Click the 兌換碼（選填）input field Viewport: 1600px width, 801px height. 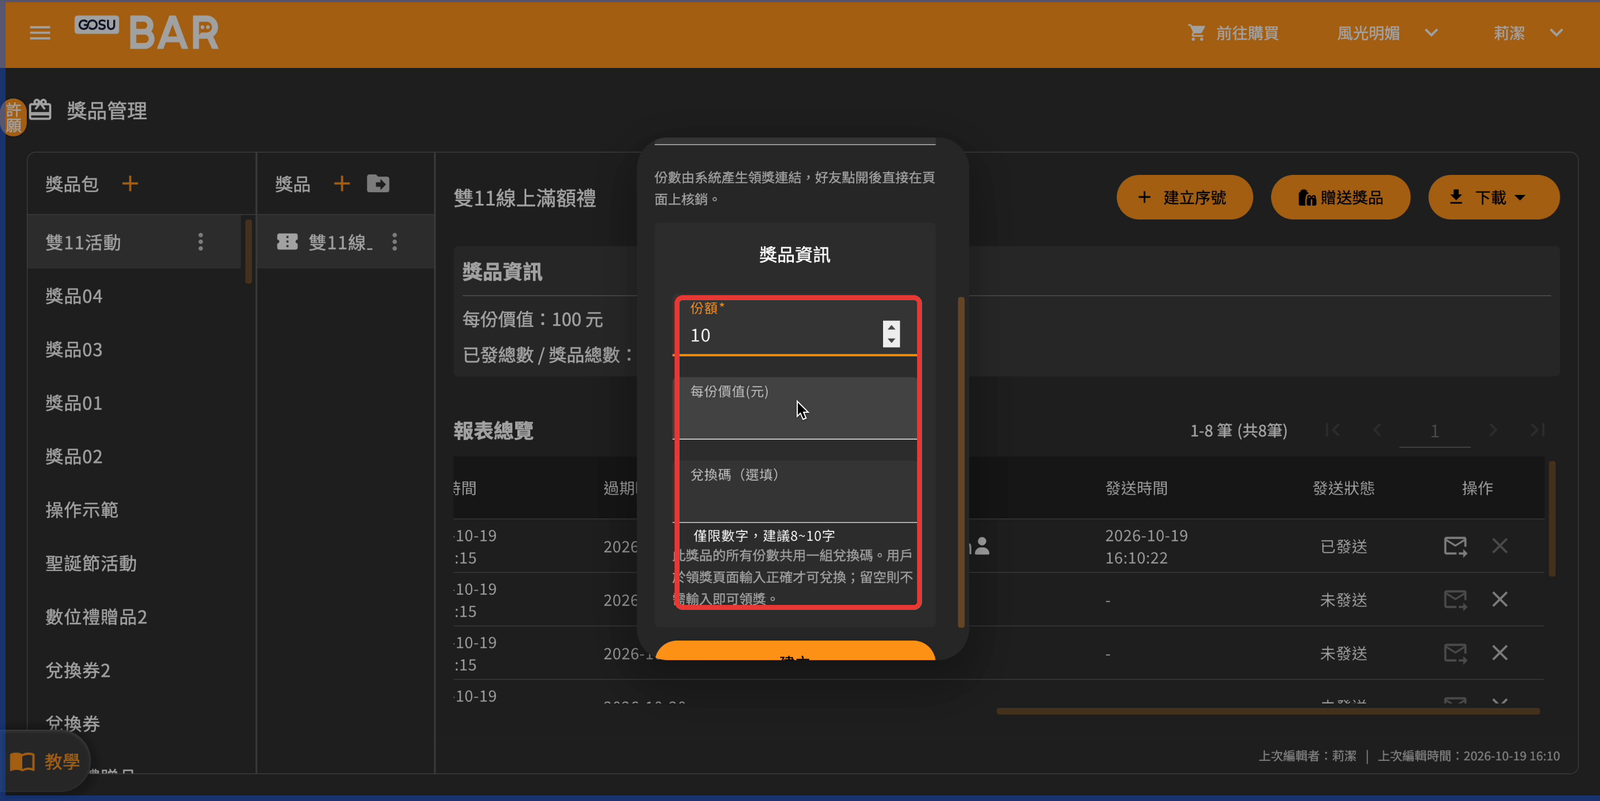pyautogui.click(x=795, y=491)
